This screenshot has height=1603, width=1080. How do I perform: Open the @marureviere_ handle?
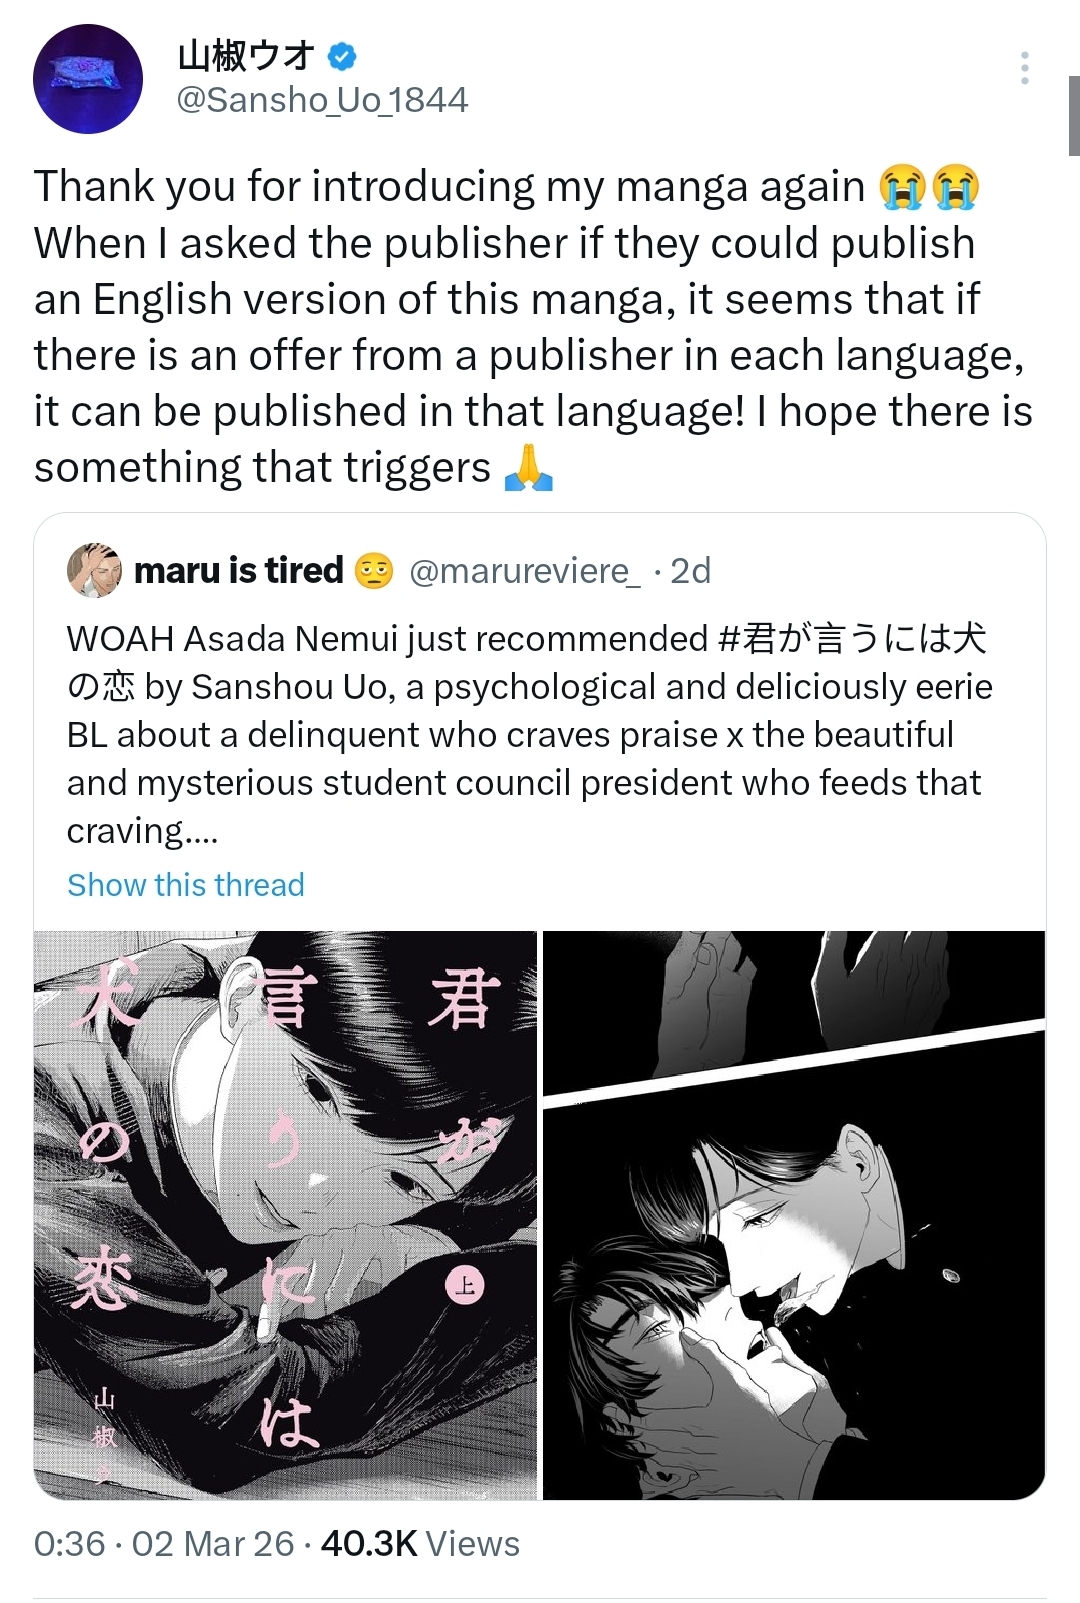click(525, 571)
